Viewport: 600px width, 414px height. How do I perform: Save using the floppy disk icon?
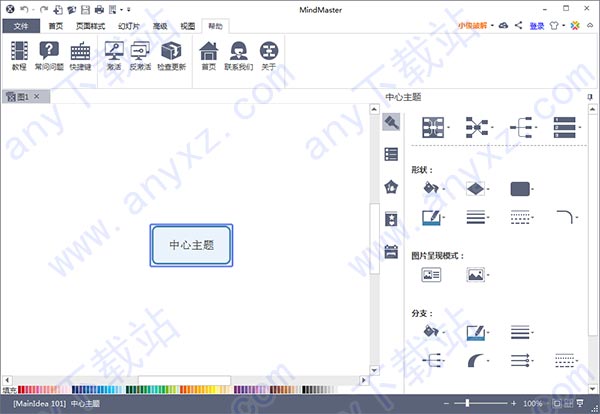(x=85, y=10)
